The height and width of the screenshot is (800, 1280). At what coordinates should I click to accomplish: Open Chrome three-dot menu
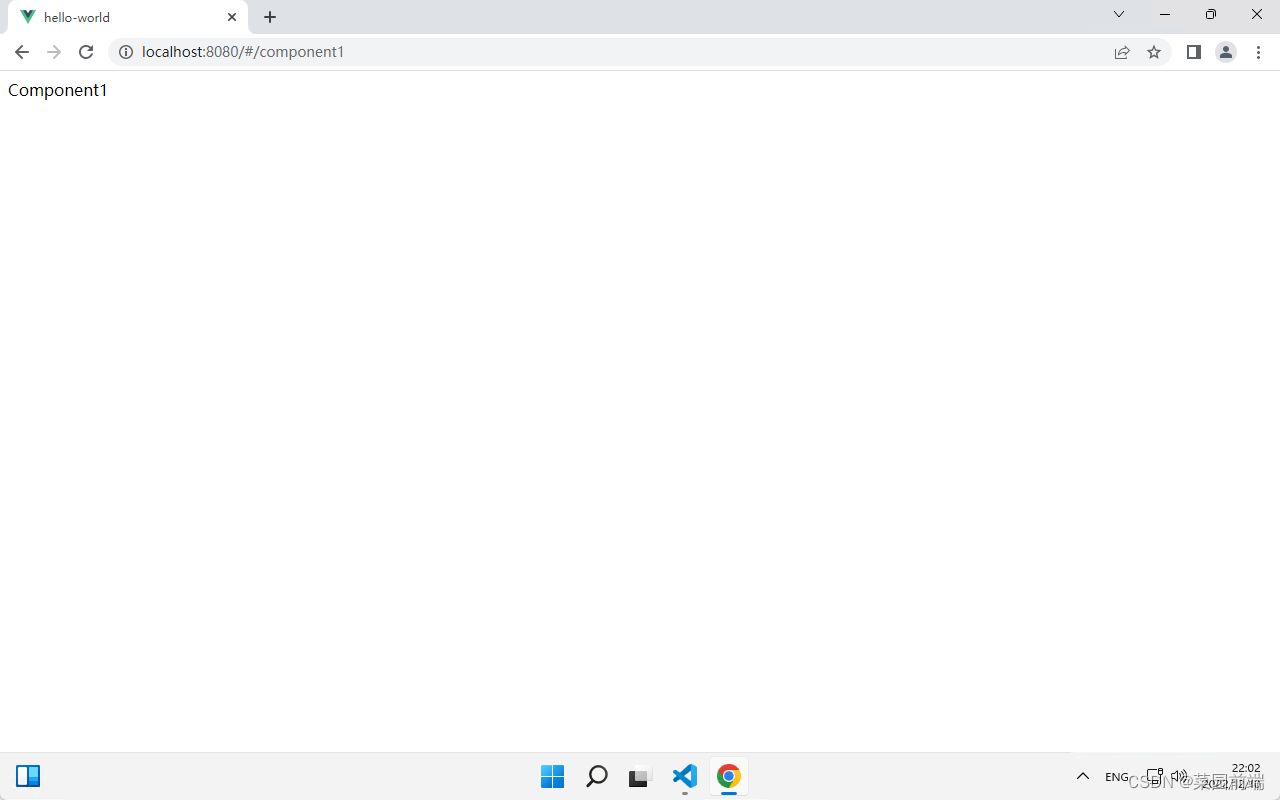click(x=1259, y=52)
